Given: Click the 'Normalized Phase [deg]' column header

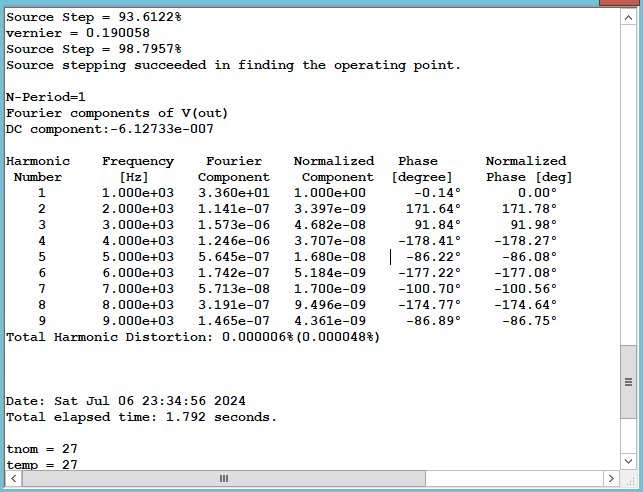Looking at the screenshot, I should click(529, 169).
